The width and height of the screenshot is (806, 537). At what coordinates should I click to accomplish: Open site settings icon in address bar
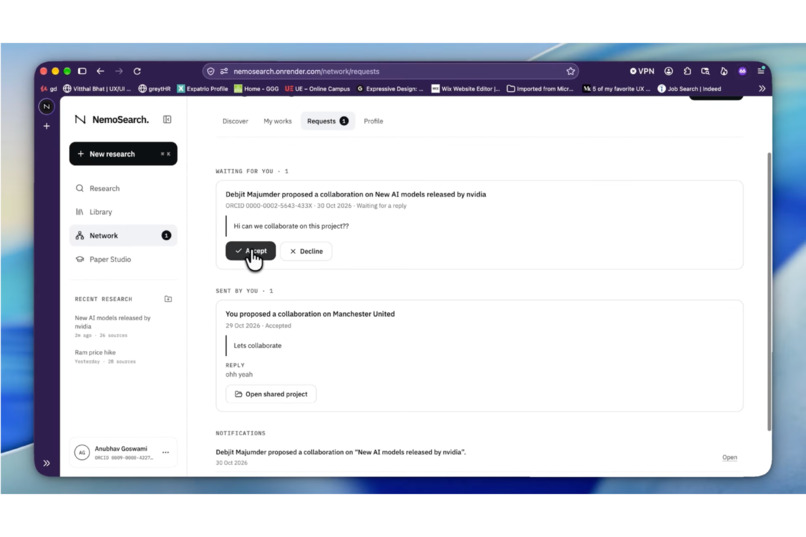pos(224,71)
